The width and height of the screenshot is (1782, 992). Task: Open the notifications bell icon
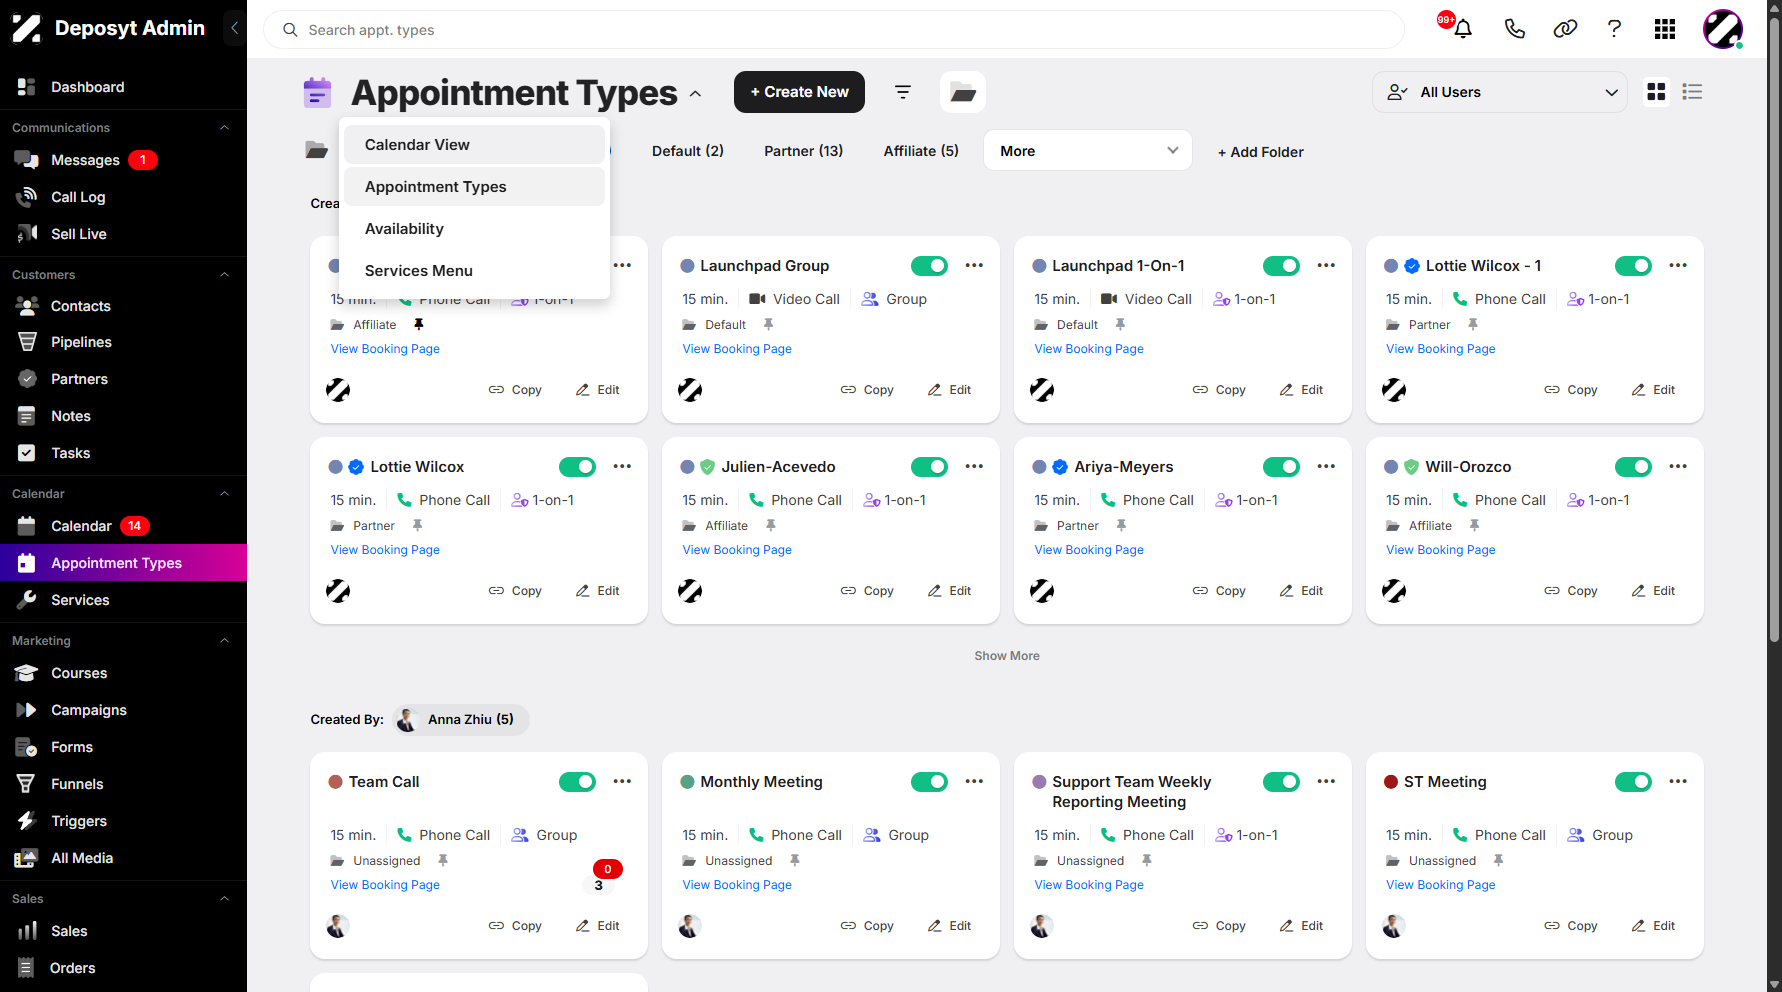1463,29
